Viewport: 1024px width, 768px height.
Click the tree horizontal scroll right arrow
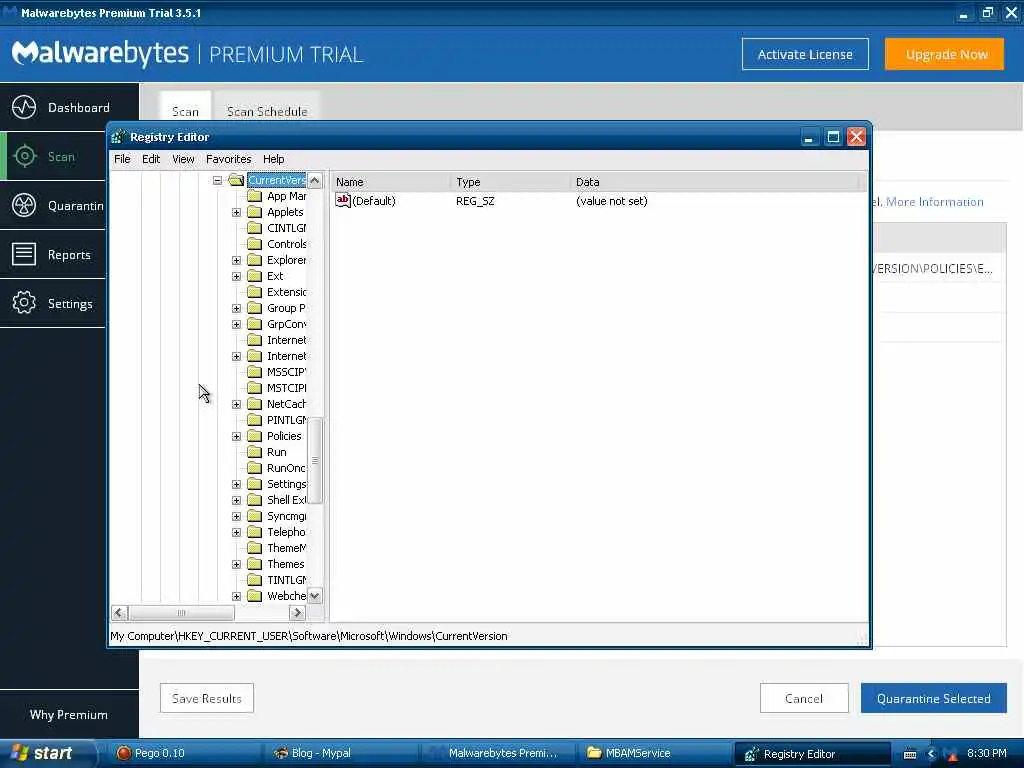coord(297,613)
